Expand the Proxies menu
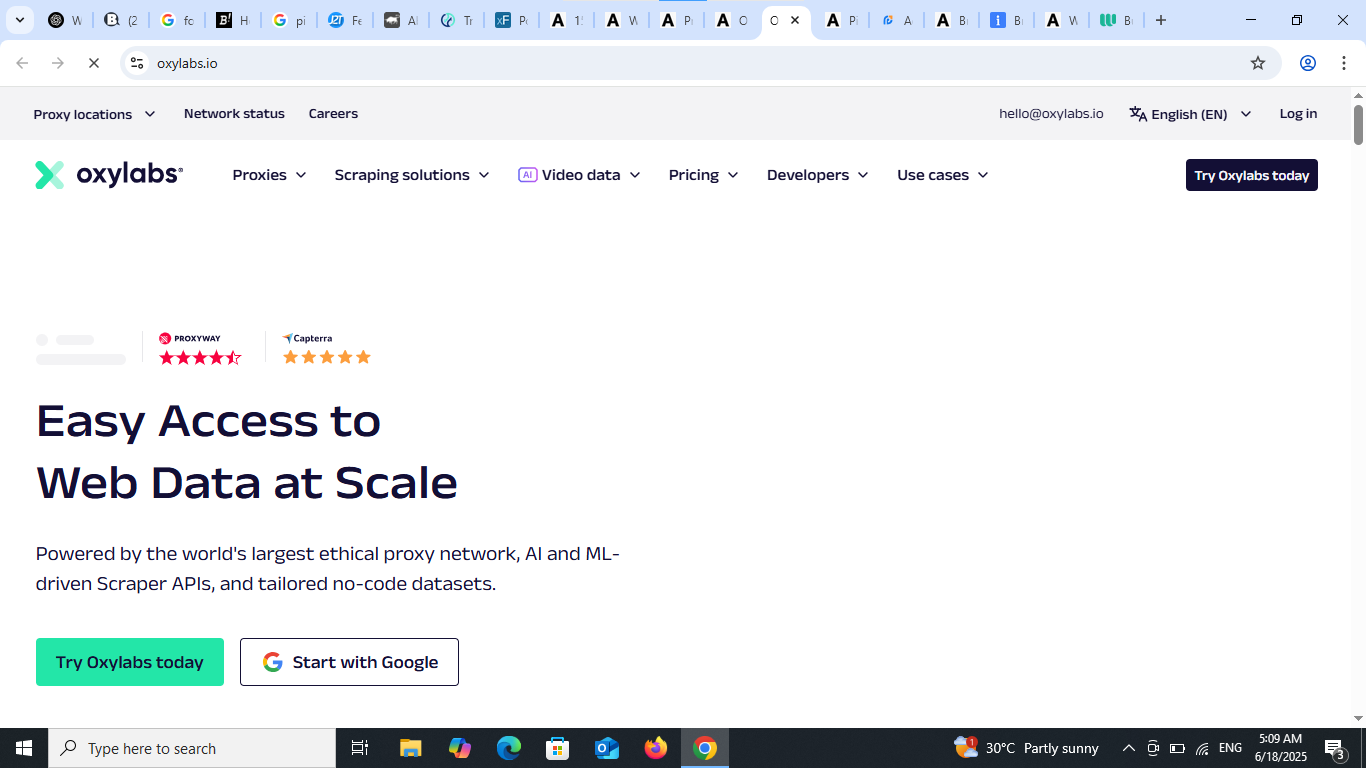 pos(270,175)
